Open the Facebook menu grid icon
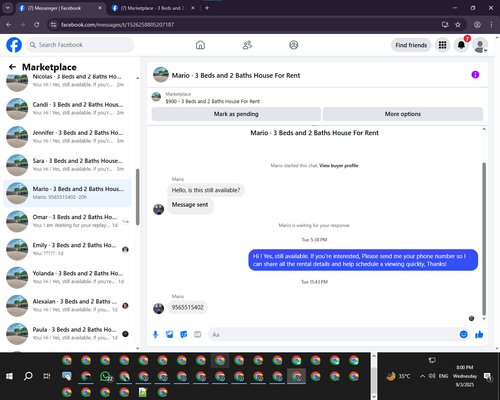The width and height of the screenshot is (500, 400). [x=442, y=45]
